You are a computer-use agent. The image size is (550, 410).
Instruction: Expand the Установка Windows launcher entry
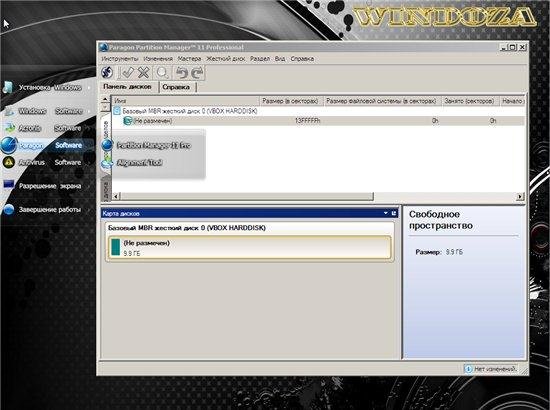tap(50, 87)
